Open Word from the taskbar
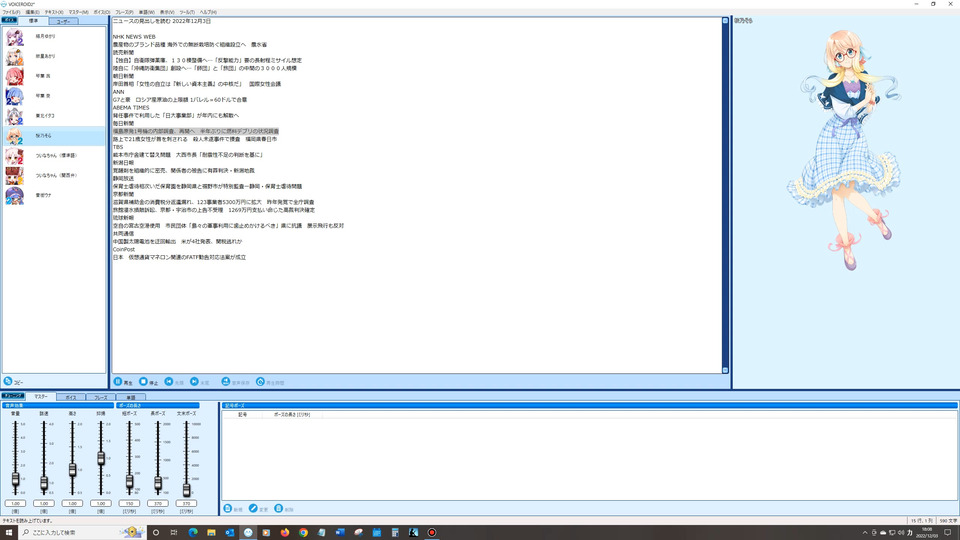Image resolution: width=960 pixels, height=540 pixels. (340, 532)
